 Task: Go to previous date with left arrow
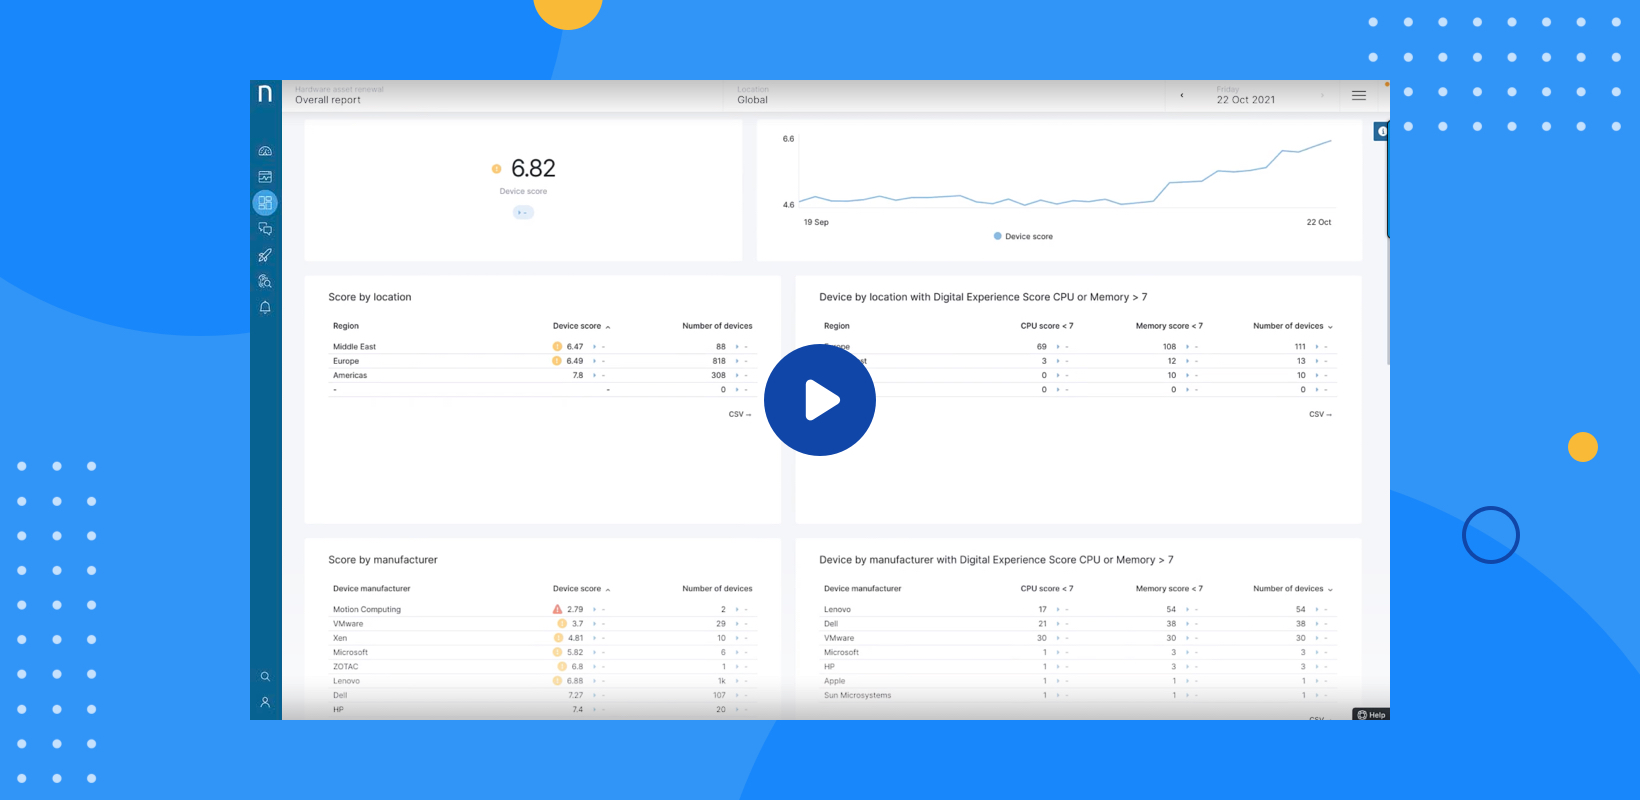tap(1182, 96)
